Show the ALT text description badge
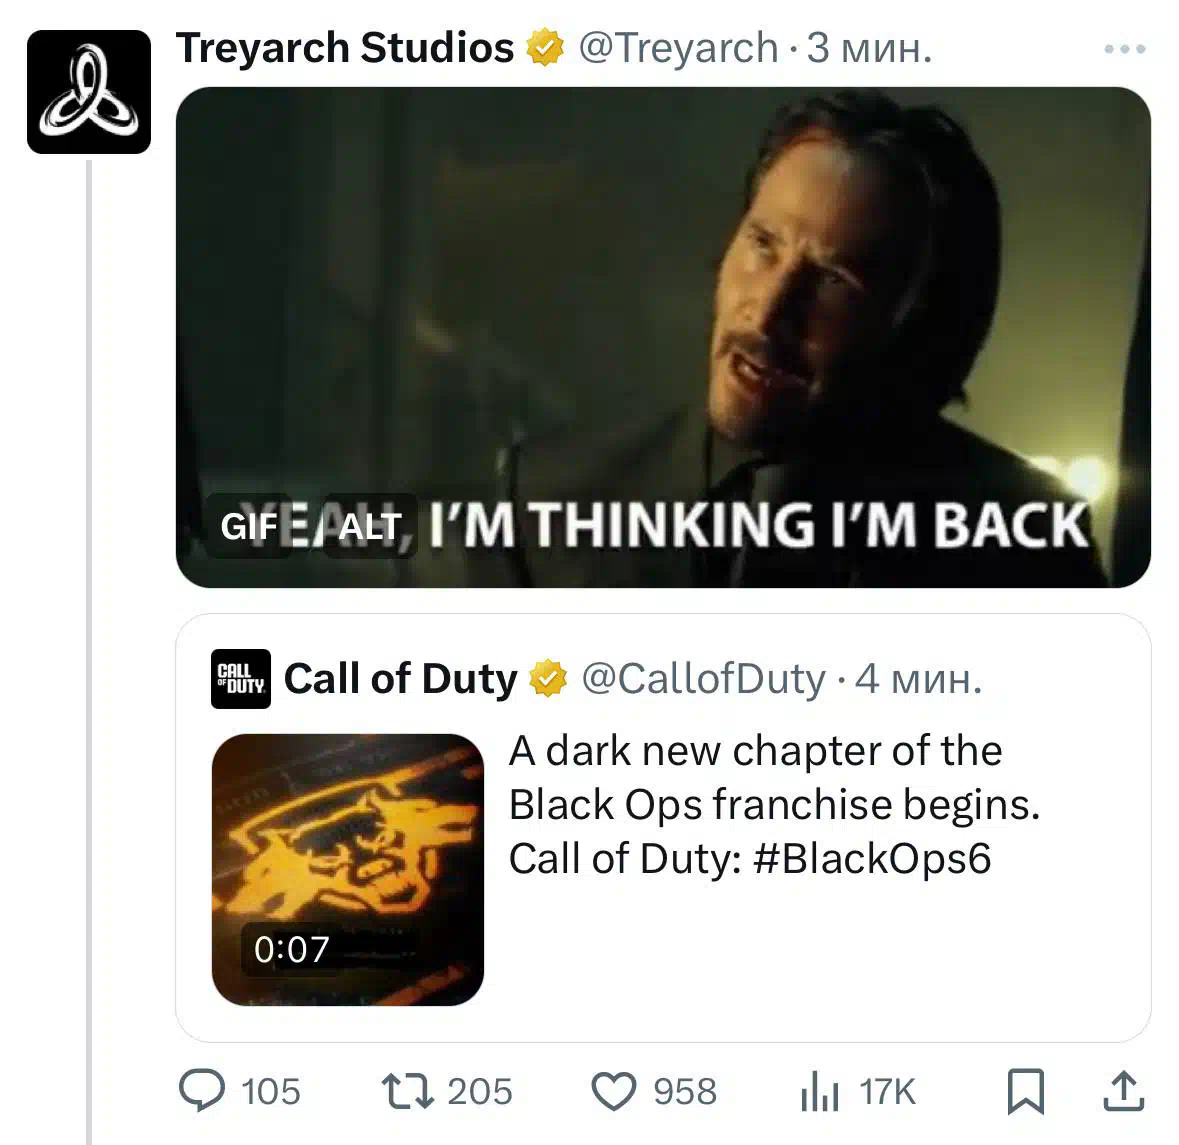This screenshot has width=1179, height=1145. click(369, 526)
